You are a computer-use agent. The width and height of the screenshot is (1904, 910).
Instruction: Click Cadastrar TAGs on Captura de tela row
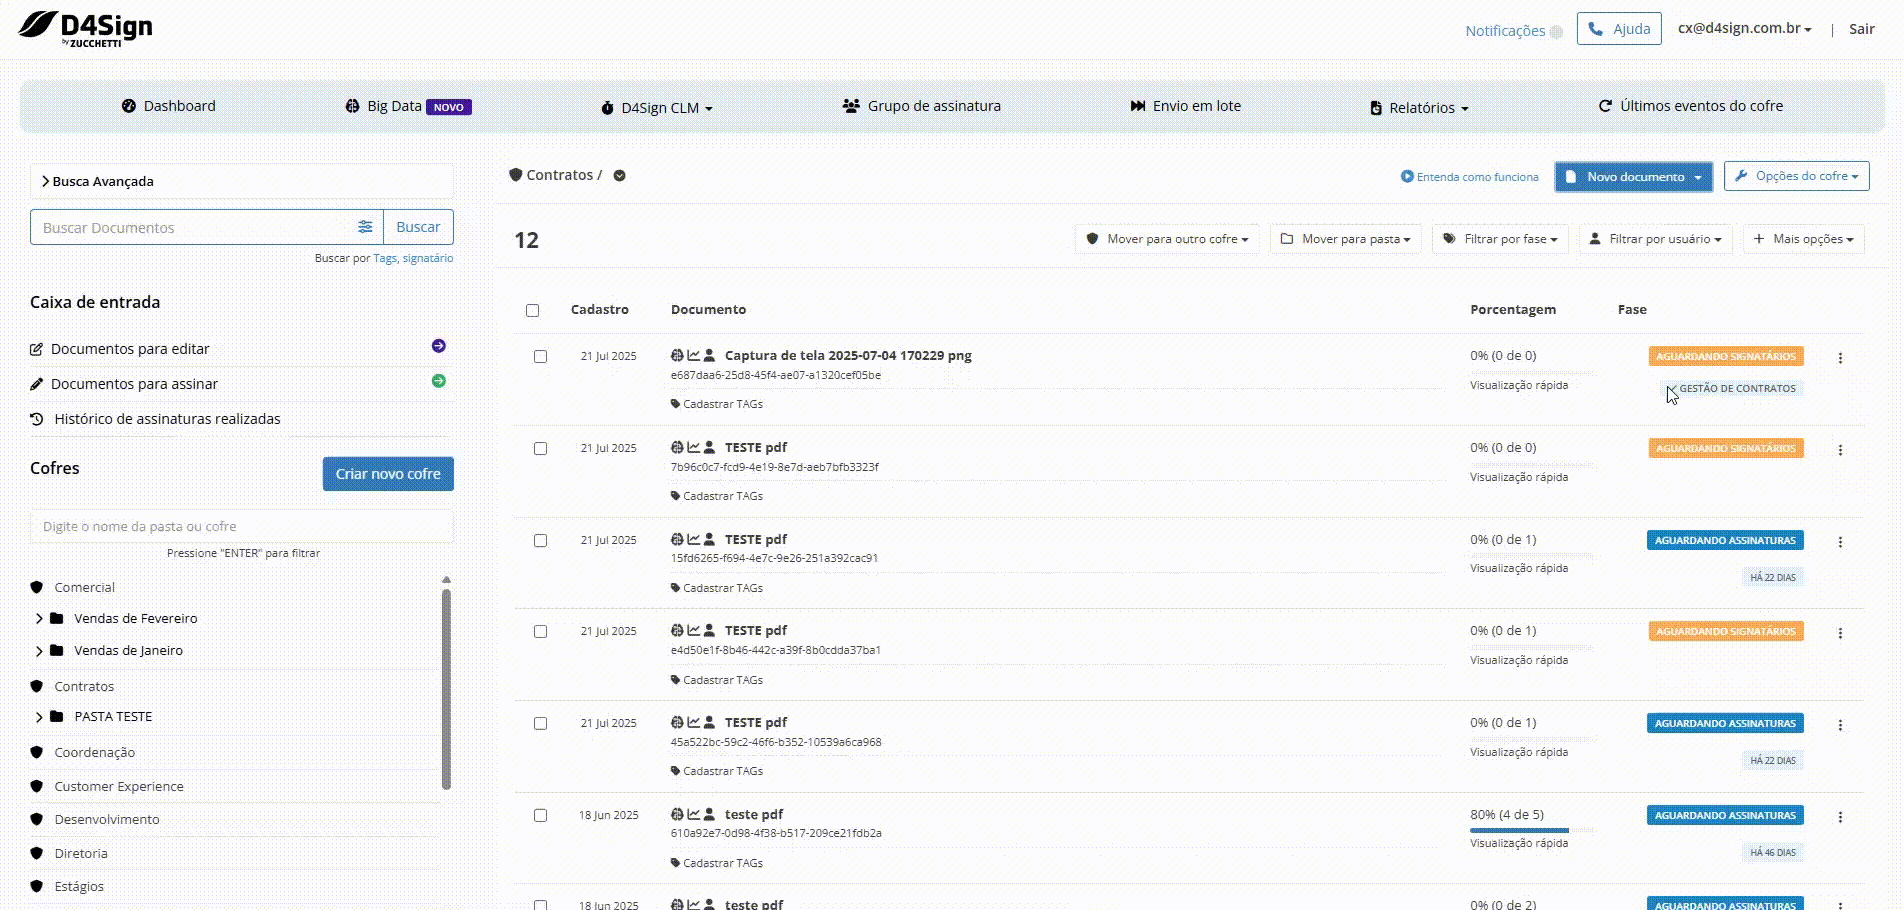pyautogui.click(x=716, y=404)
